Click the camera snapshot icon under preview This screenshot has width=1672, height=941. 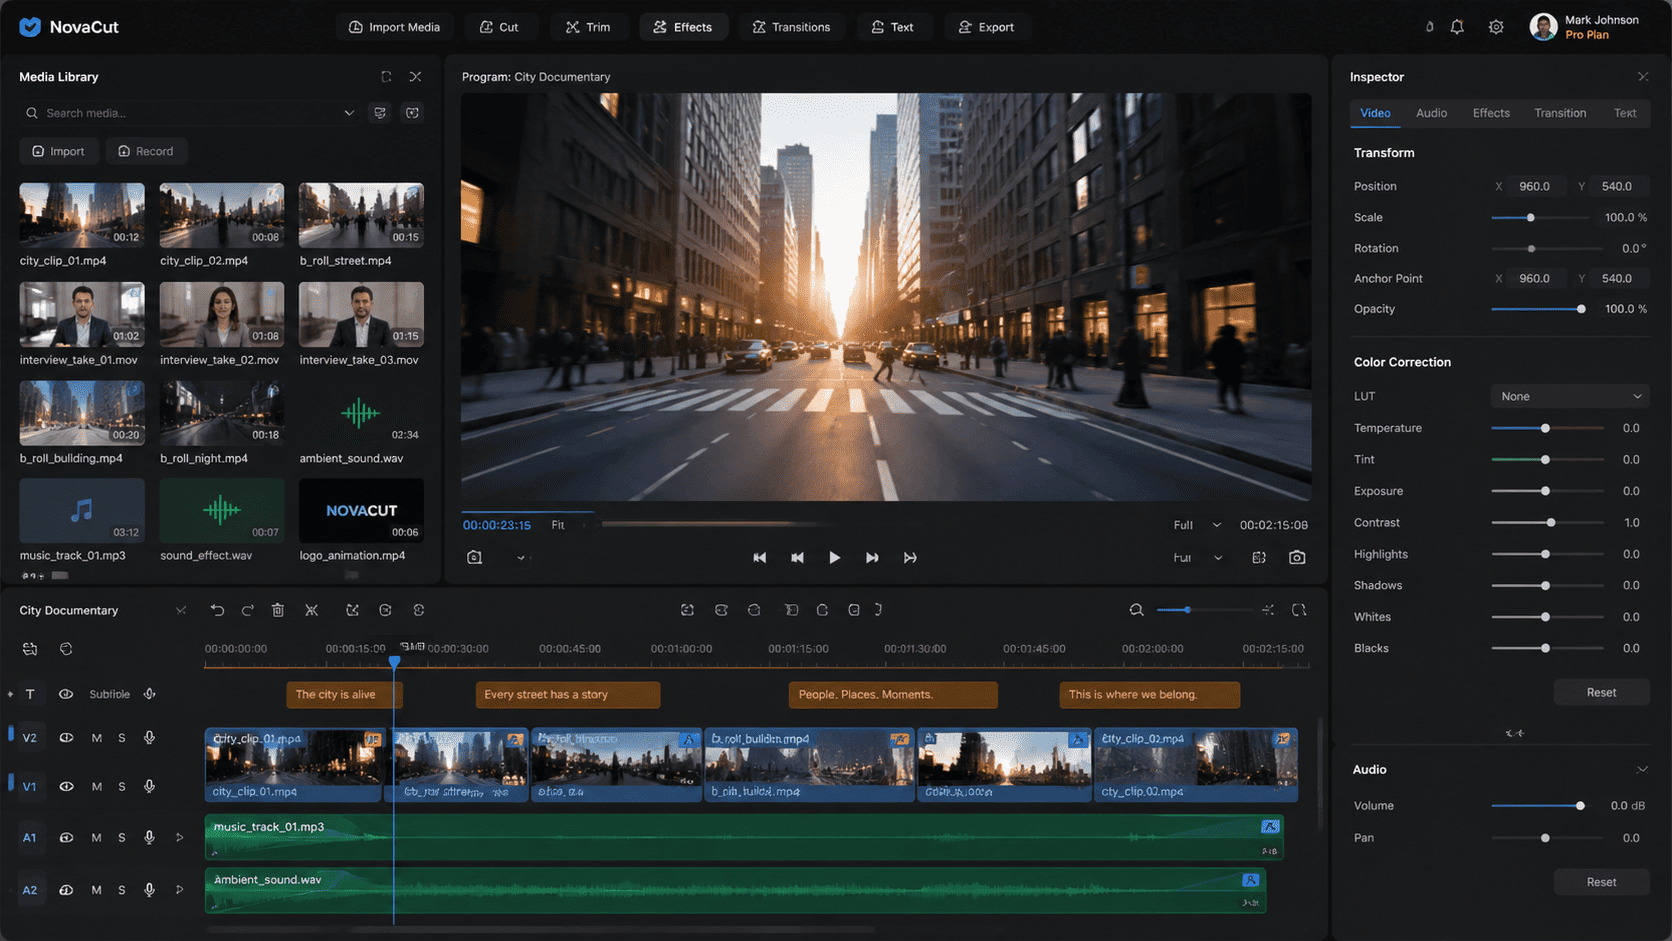[1297, 558]
